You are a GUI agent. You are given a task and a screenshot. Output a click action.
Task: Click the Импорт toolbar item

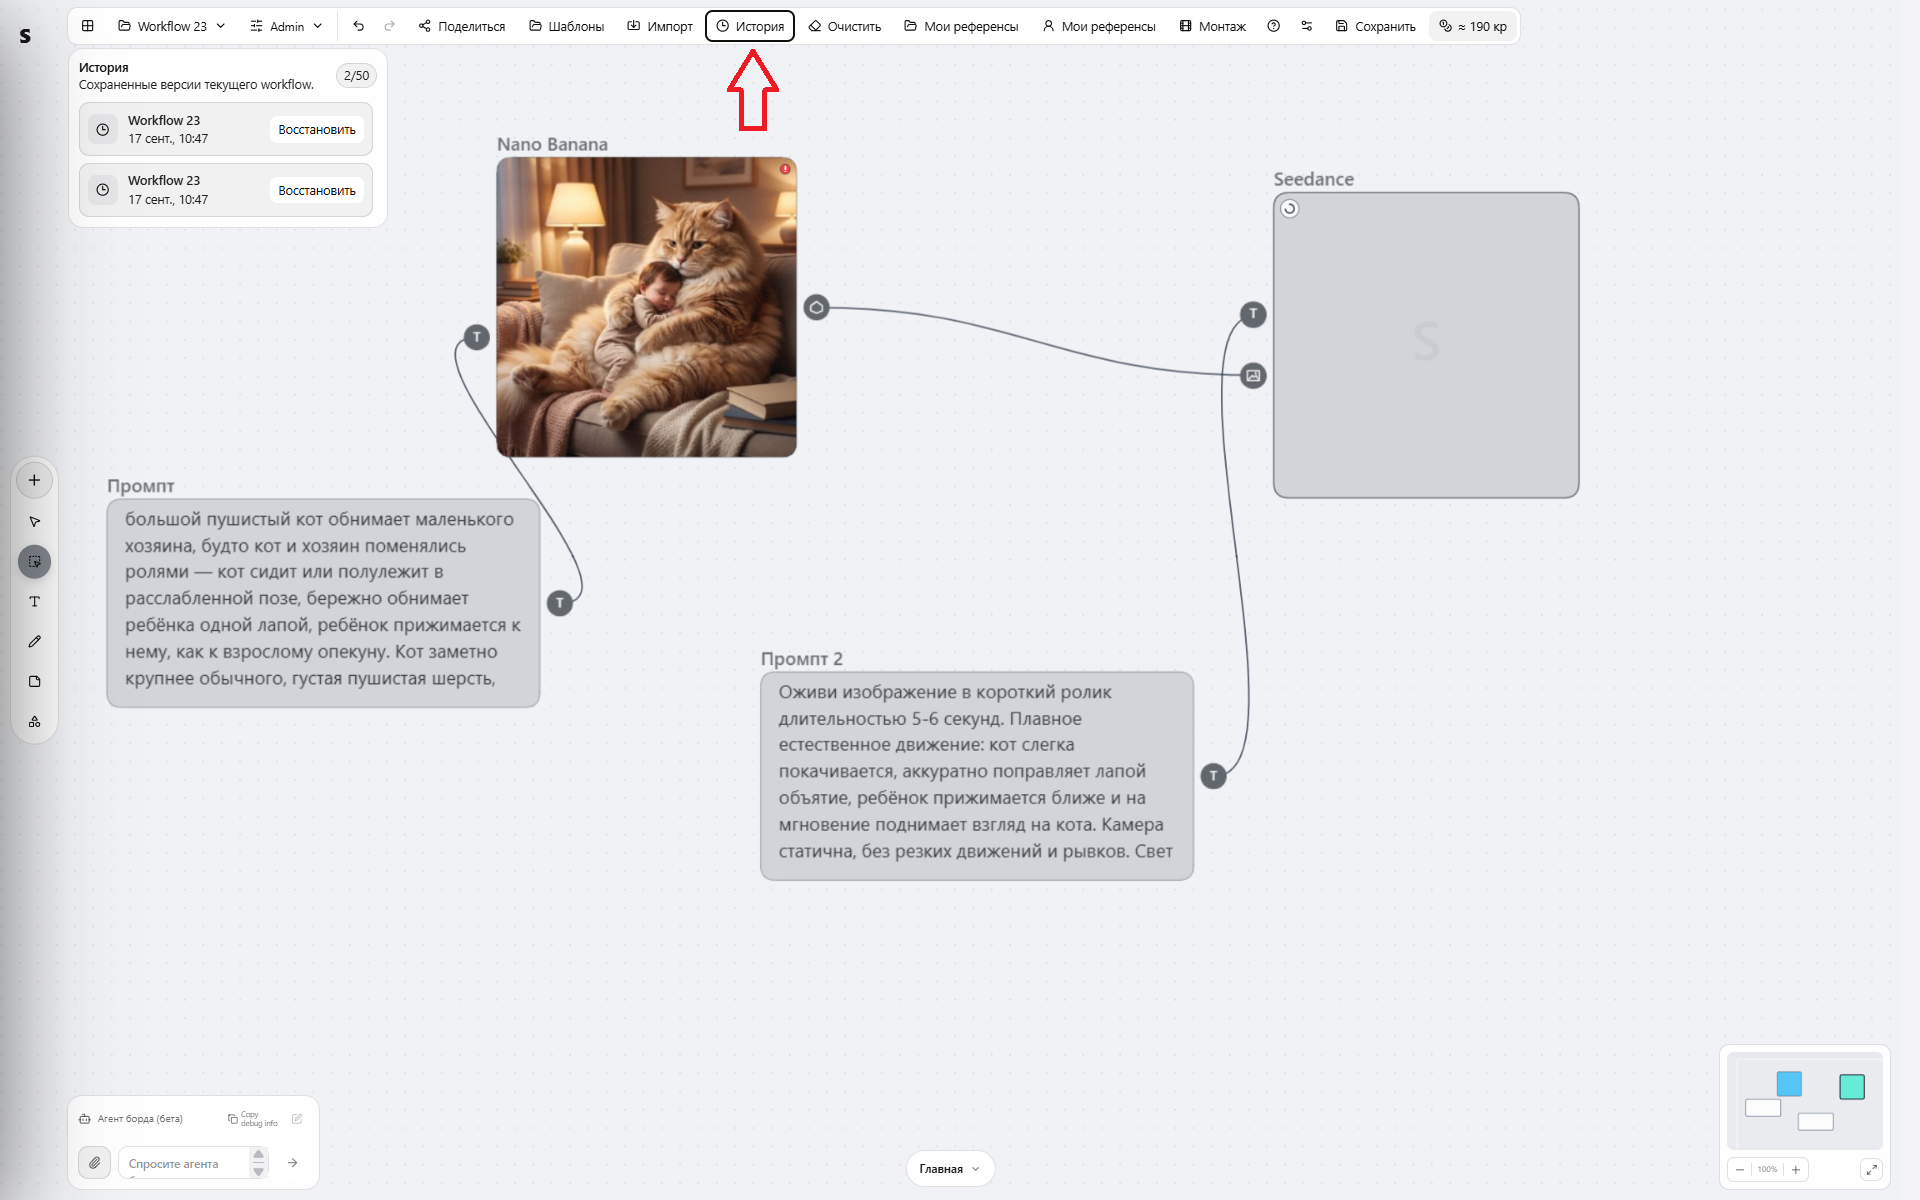660,26
